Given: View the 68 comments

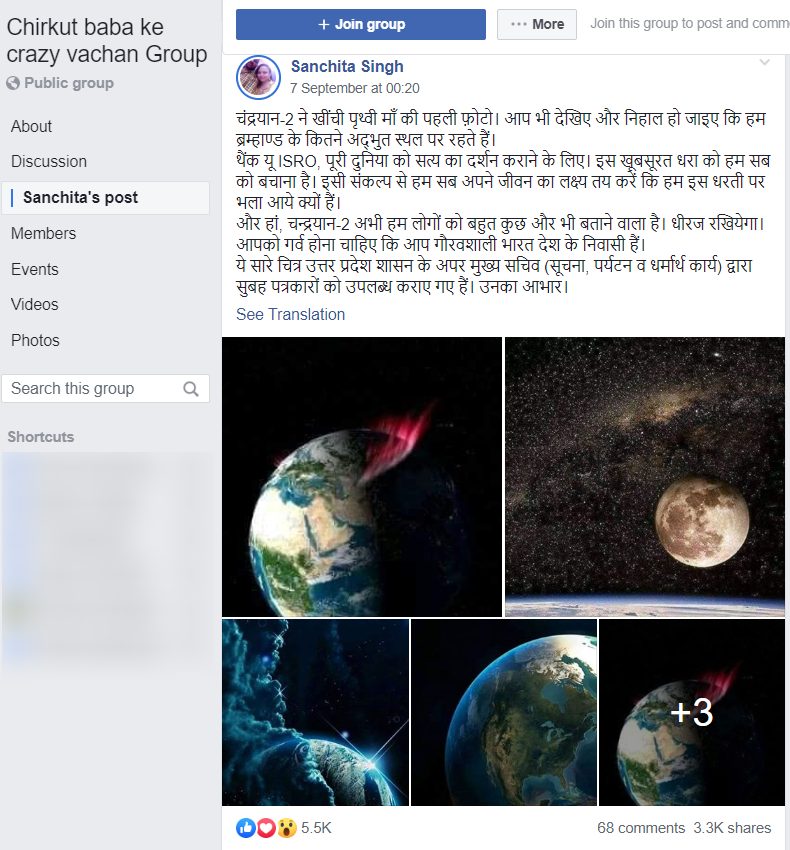Looking at the screenshot, I should coord(641,828).
